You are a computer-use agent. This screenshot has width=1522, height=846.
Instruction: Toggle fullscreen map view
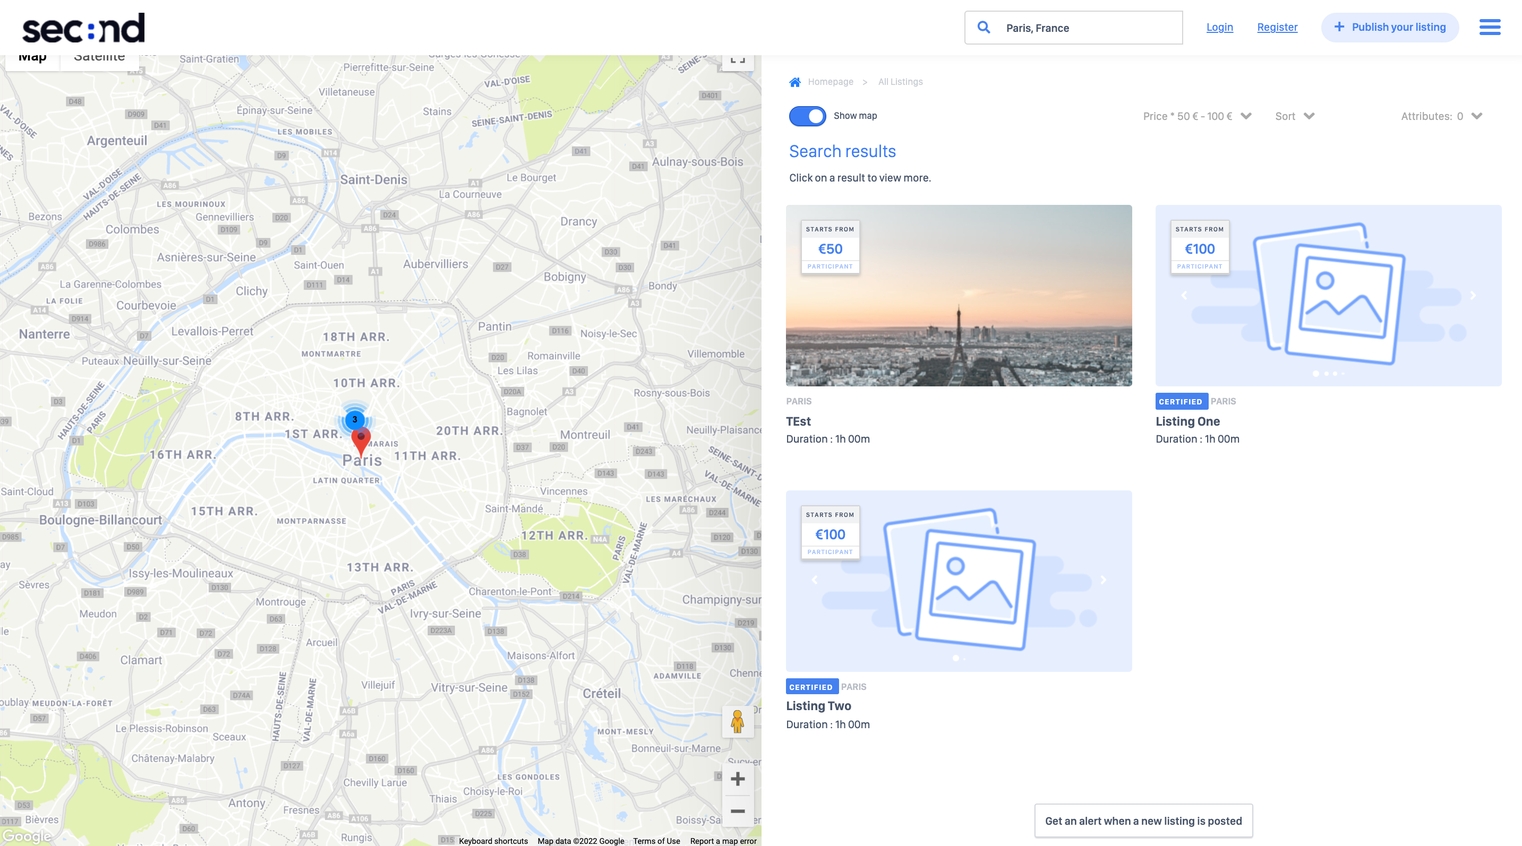click(737, 60)
